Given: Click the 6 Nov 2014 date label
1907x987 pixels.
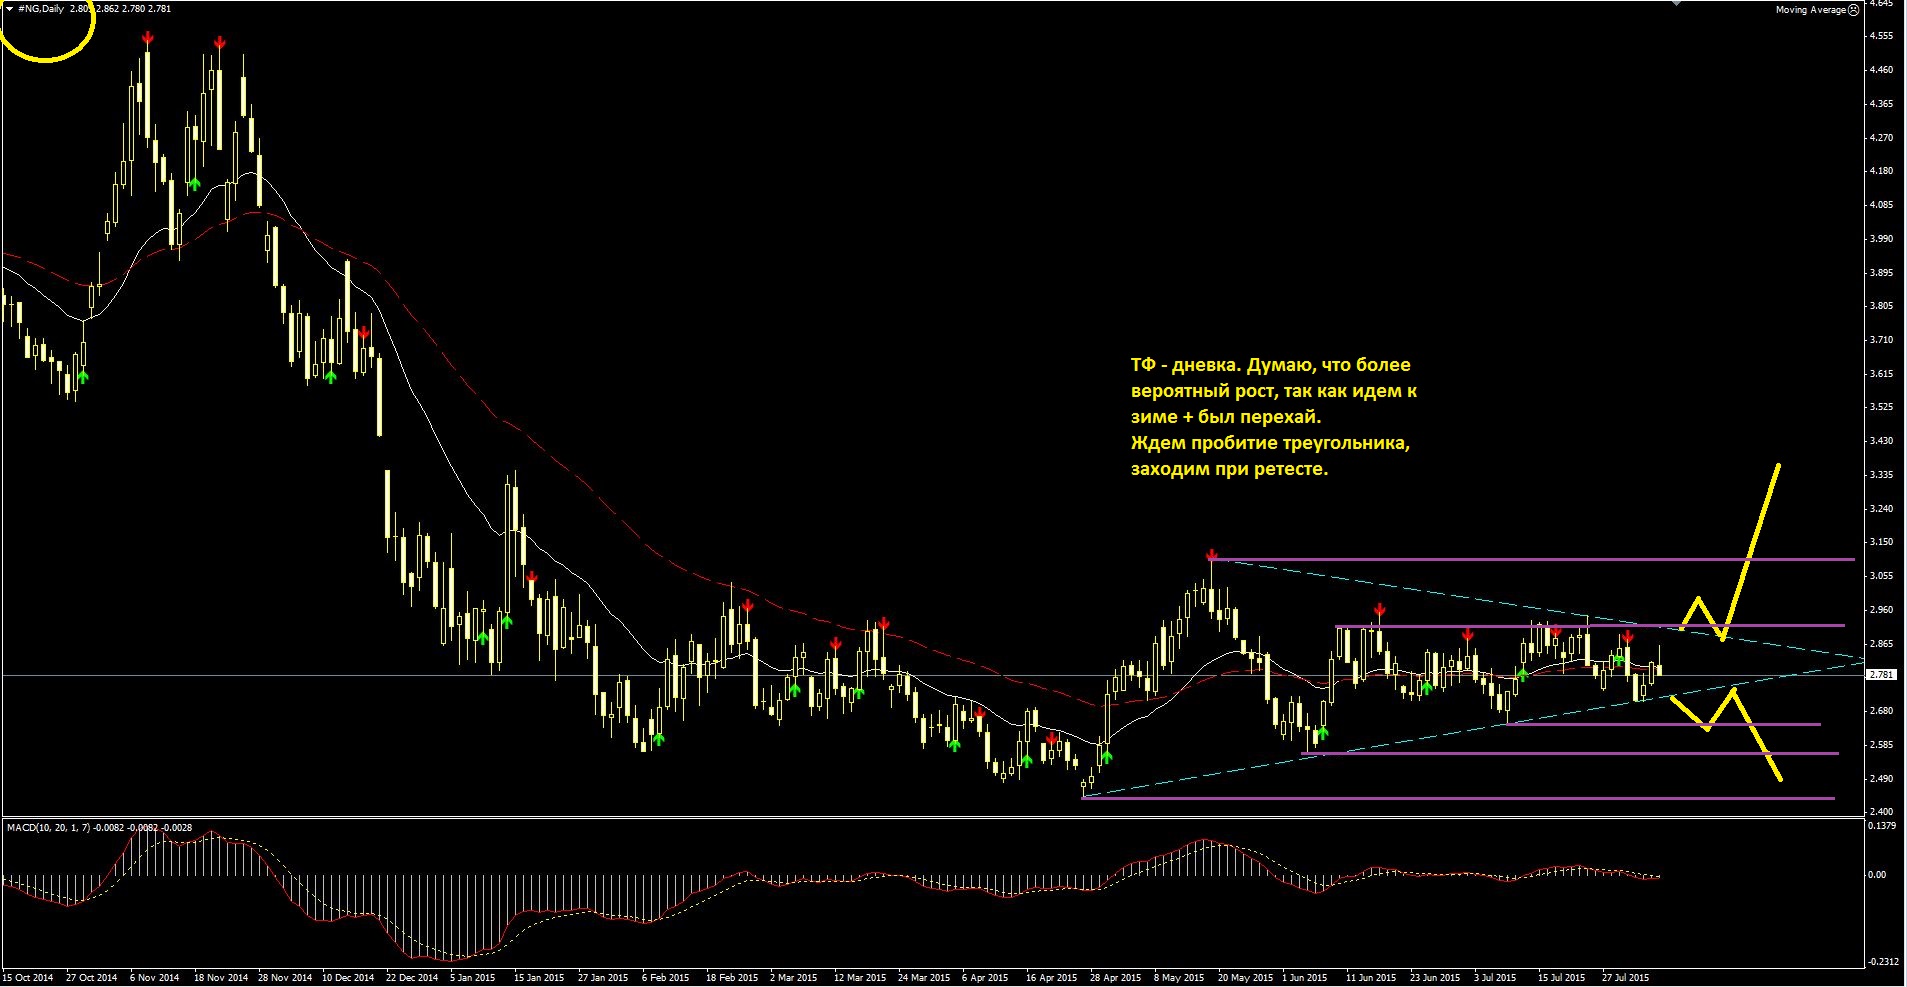Looking at the screenshot, I should [155, 978].
